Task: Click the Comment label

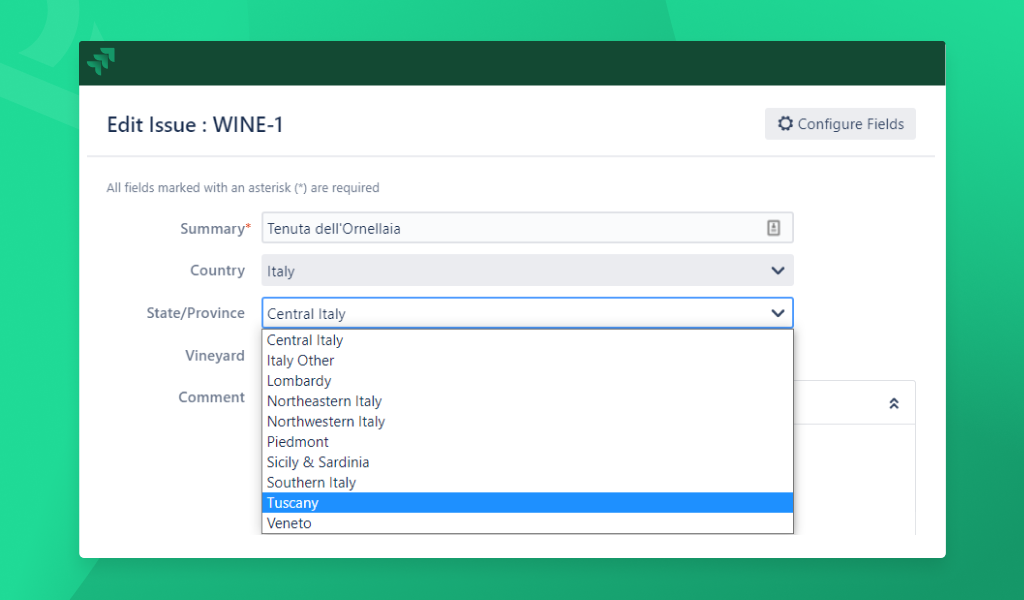Action: 212,398
